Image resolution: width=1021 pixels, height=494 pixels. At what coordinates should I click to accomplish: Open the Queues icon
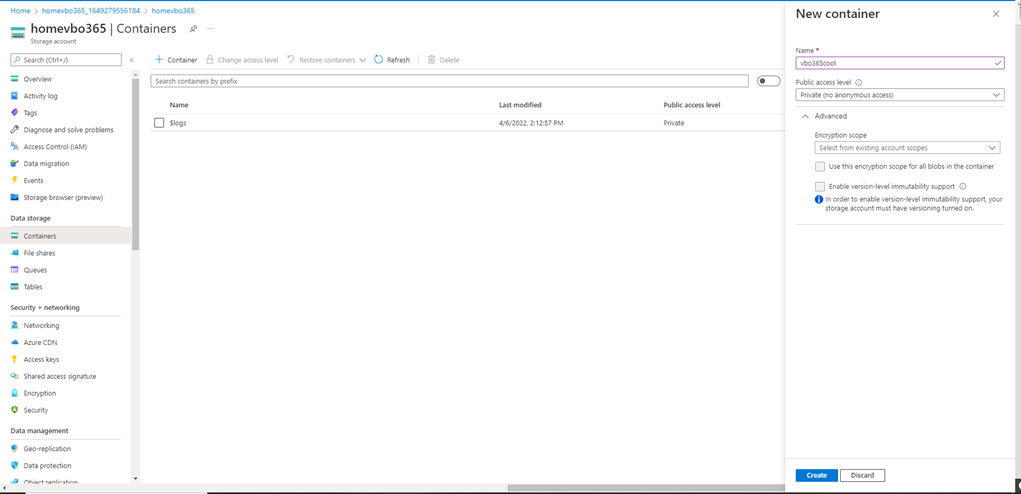14,269
